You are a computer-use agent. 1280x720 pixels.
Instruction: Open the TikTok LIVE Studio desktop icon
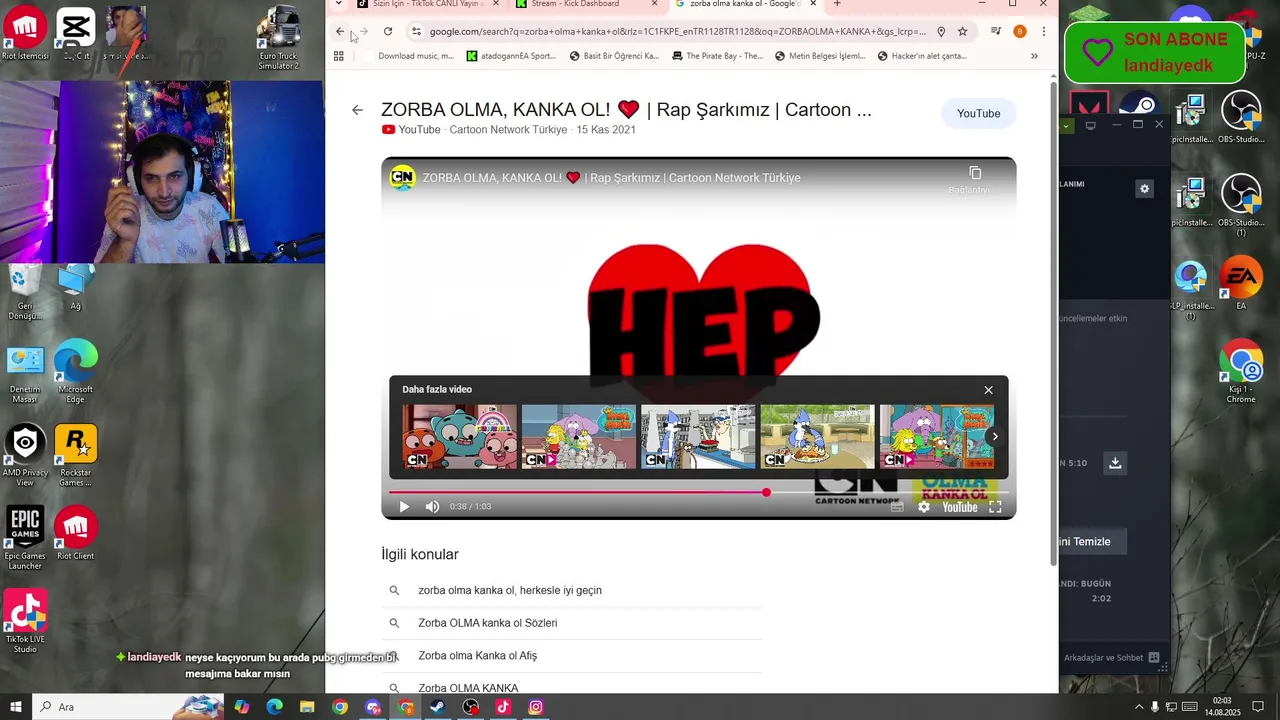click(x=25, y=621)
